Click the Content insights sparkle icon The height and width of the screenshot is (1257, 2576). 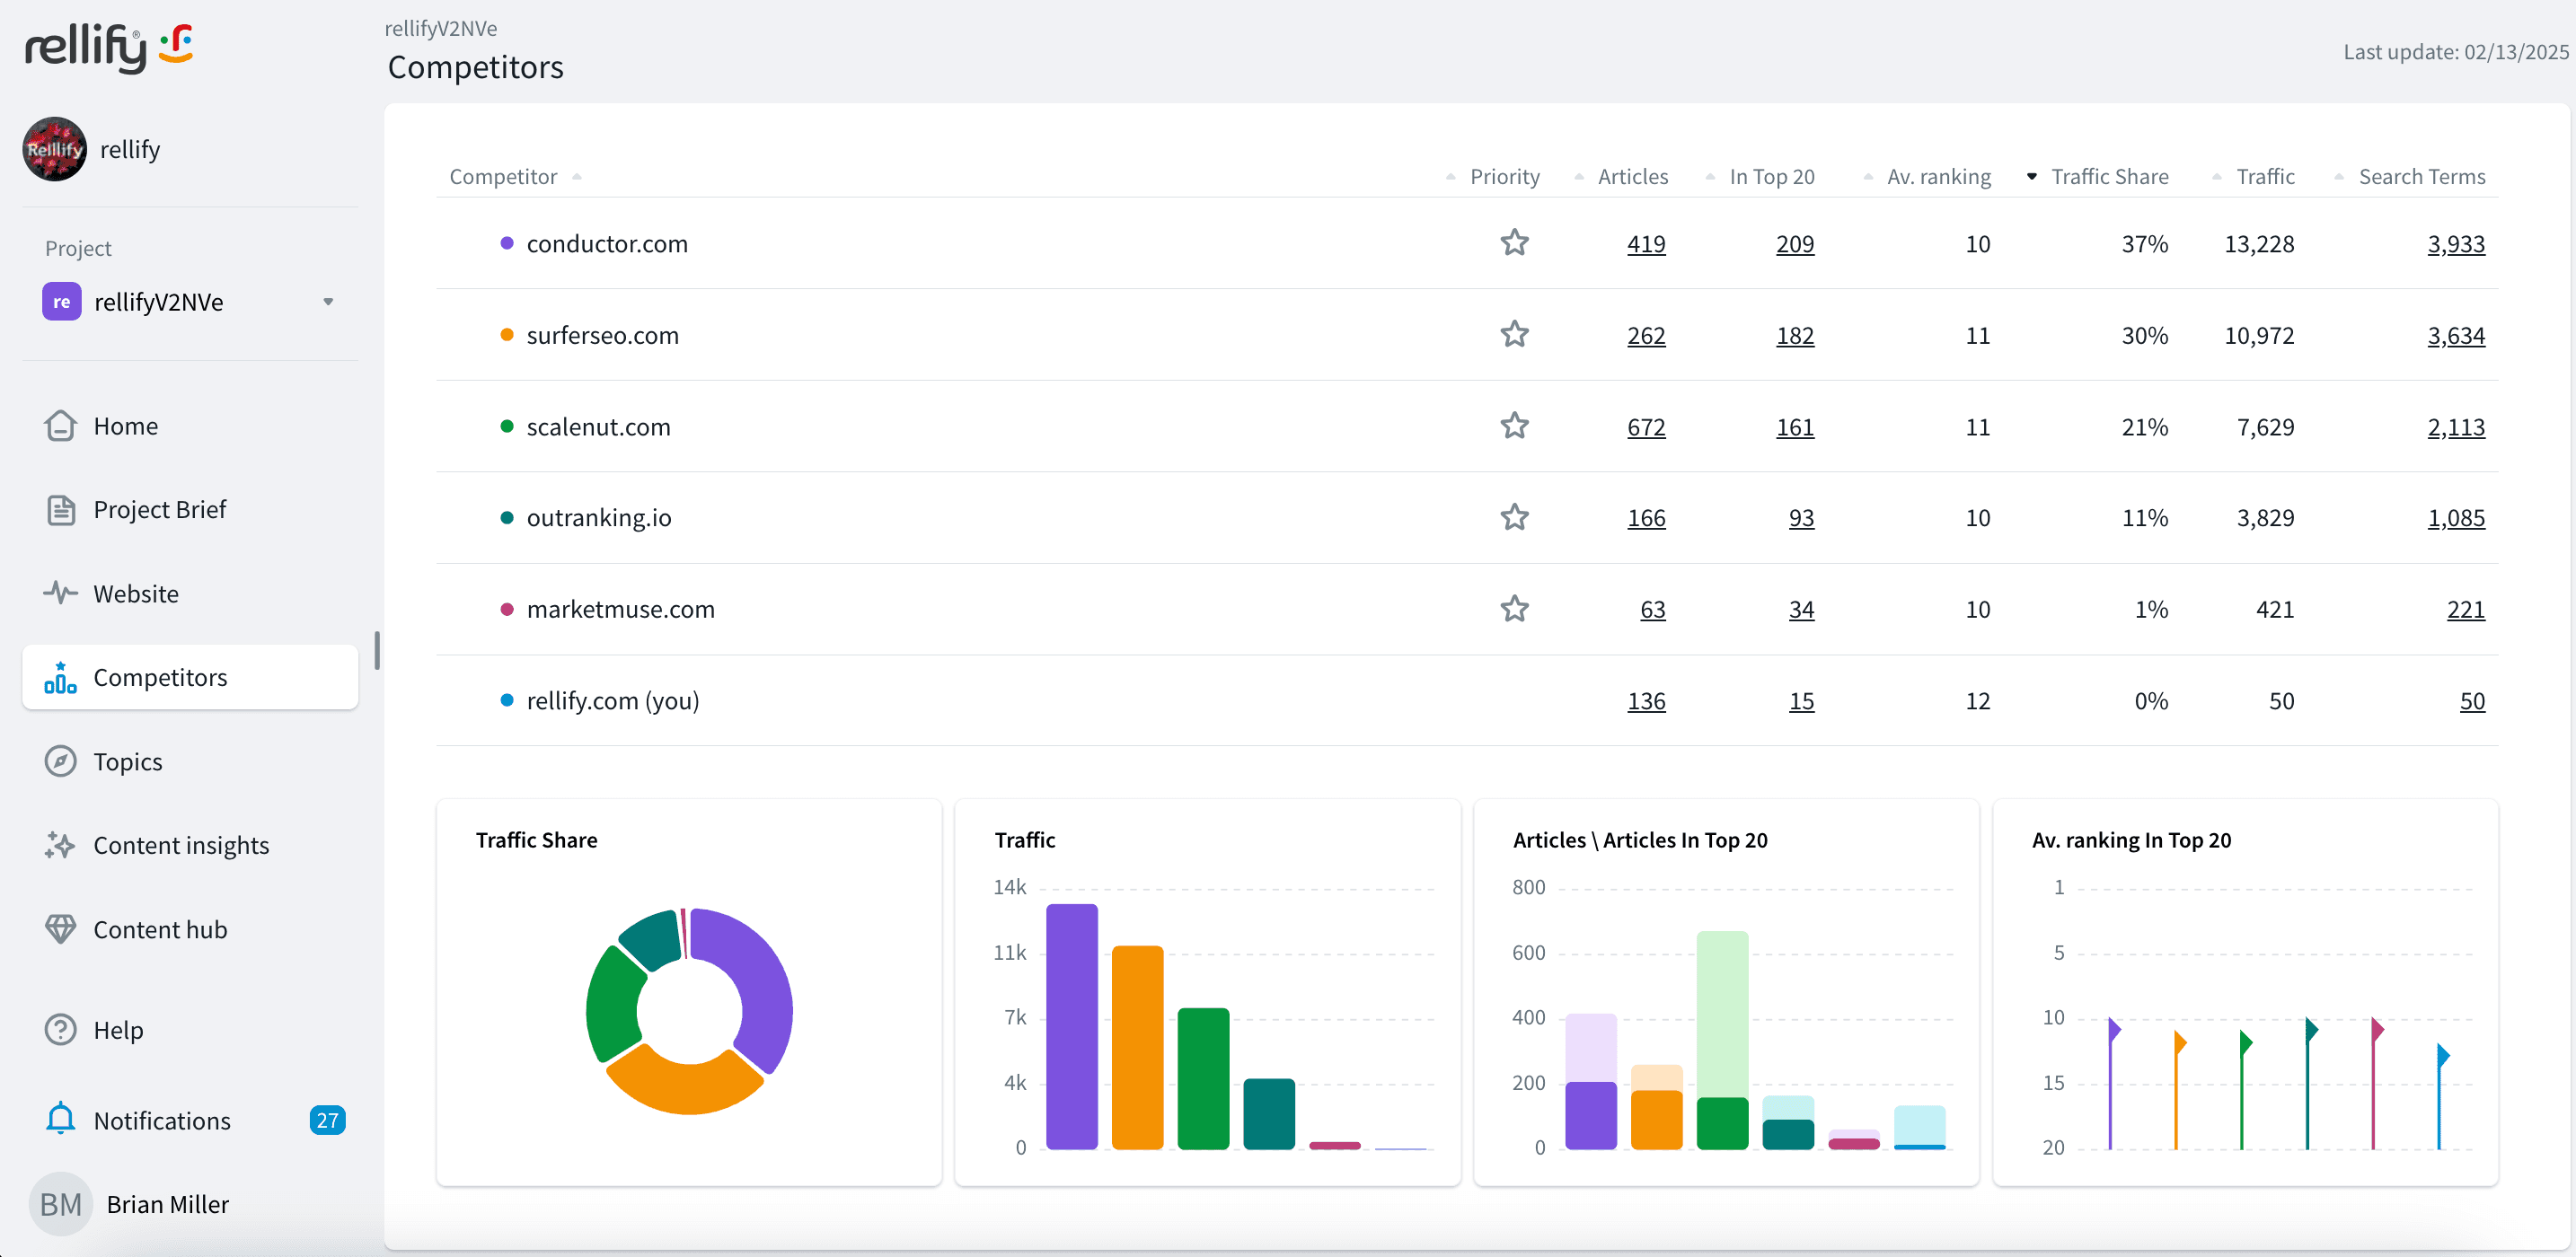pos(60,845)
